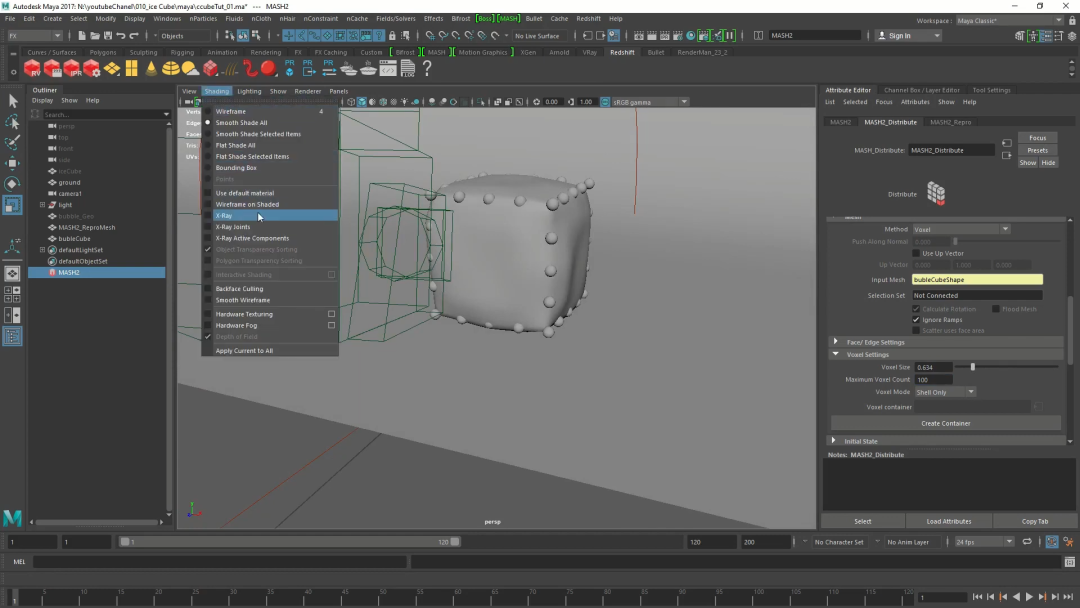The height and width of the screenshot is (608, 1080).
Task: Click the Redshift RenderView (RV) shelf icon
Action: coord(33,69)
